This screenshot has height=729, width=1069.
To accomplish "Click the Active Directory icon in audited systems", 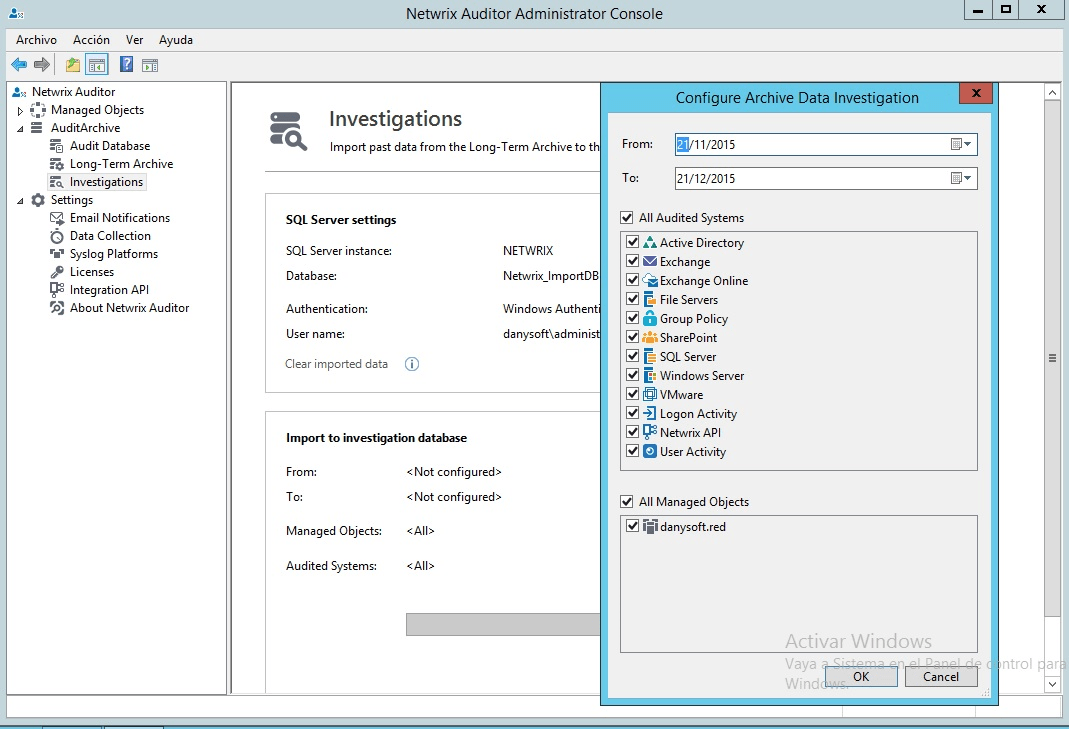I will click(650, 242).
